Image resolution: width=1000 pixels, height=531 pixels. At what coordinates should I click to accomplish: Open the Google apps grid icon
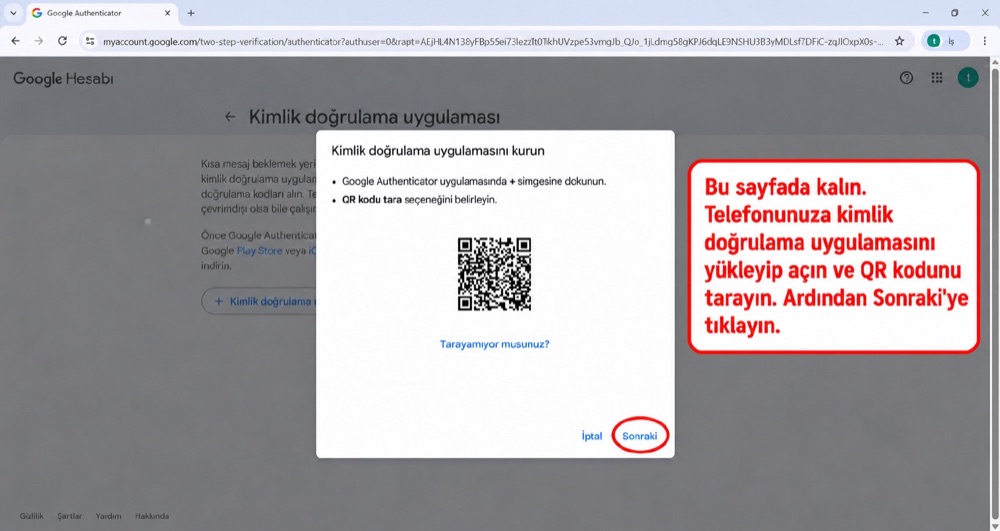[x=937, y=78]
